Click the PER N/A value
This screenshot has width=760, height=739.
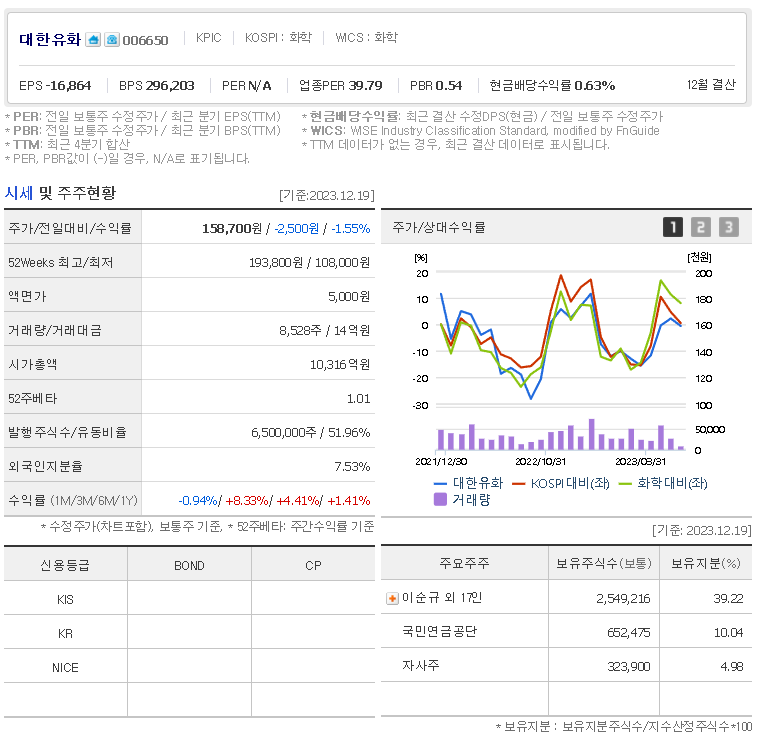[x=246, y=86]
